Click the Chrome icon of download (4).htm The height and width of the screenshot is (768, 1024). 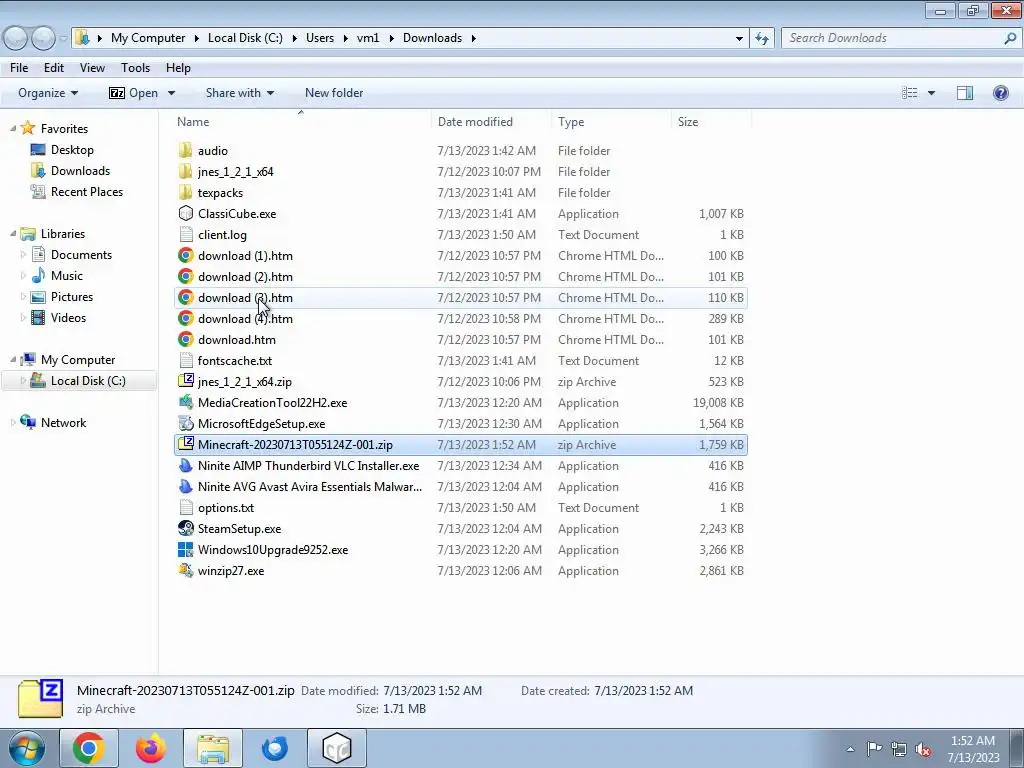click(x=185, y=319)
